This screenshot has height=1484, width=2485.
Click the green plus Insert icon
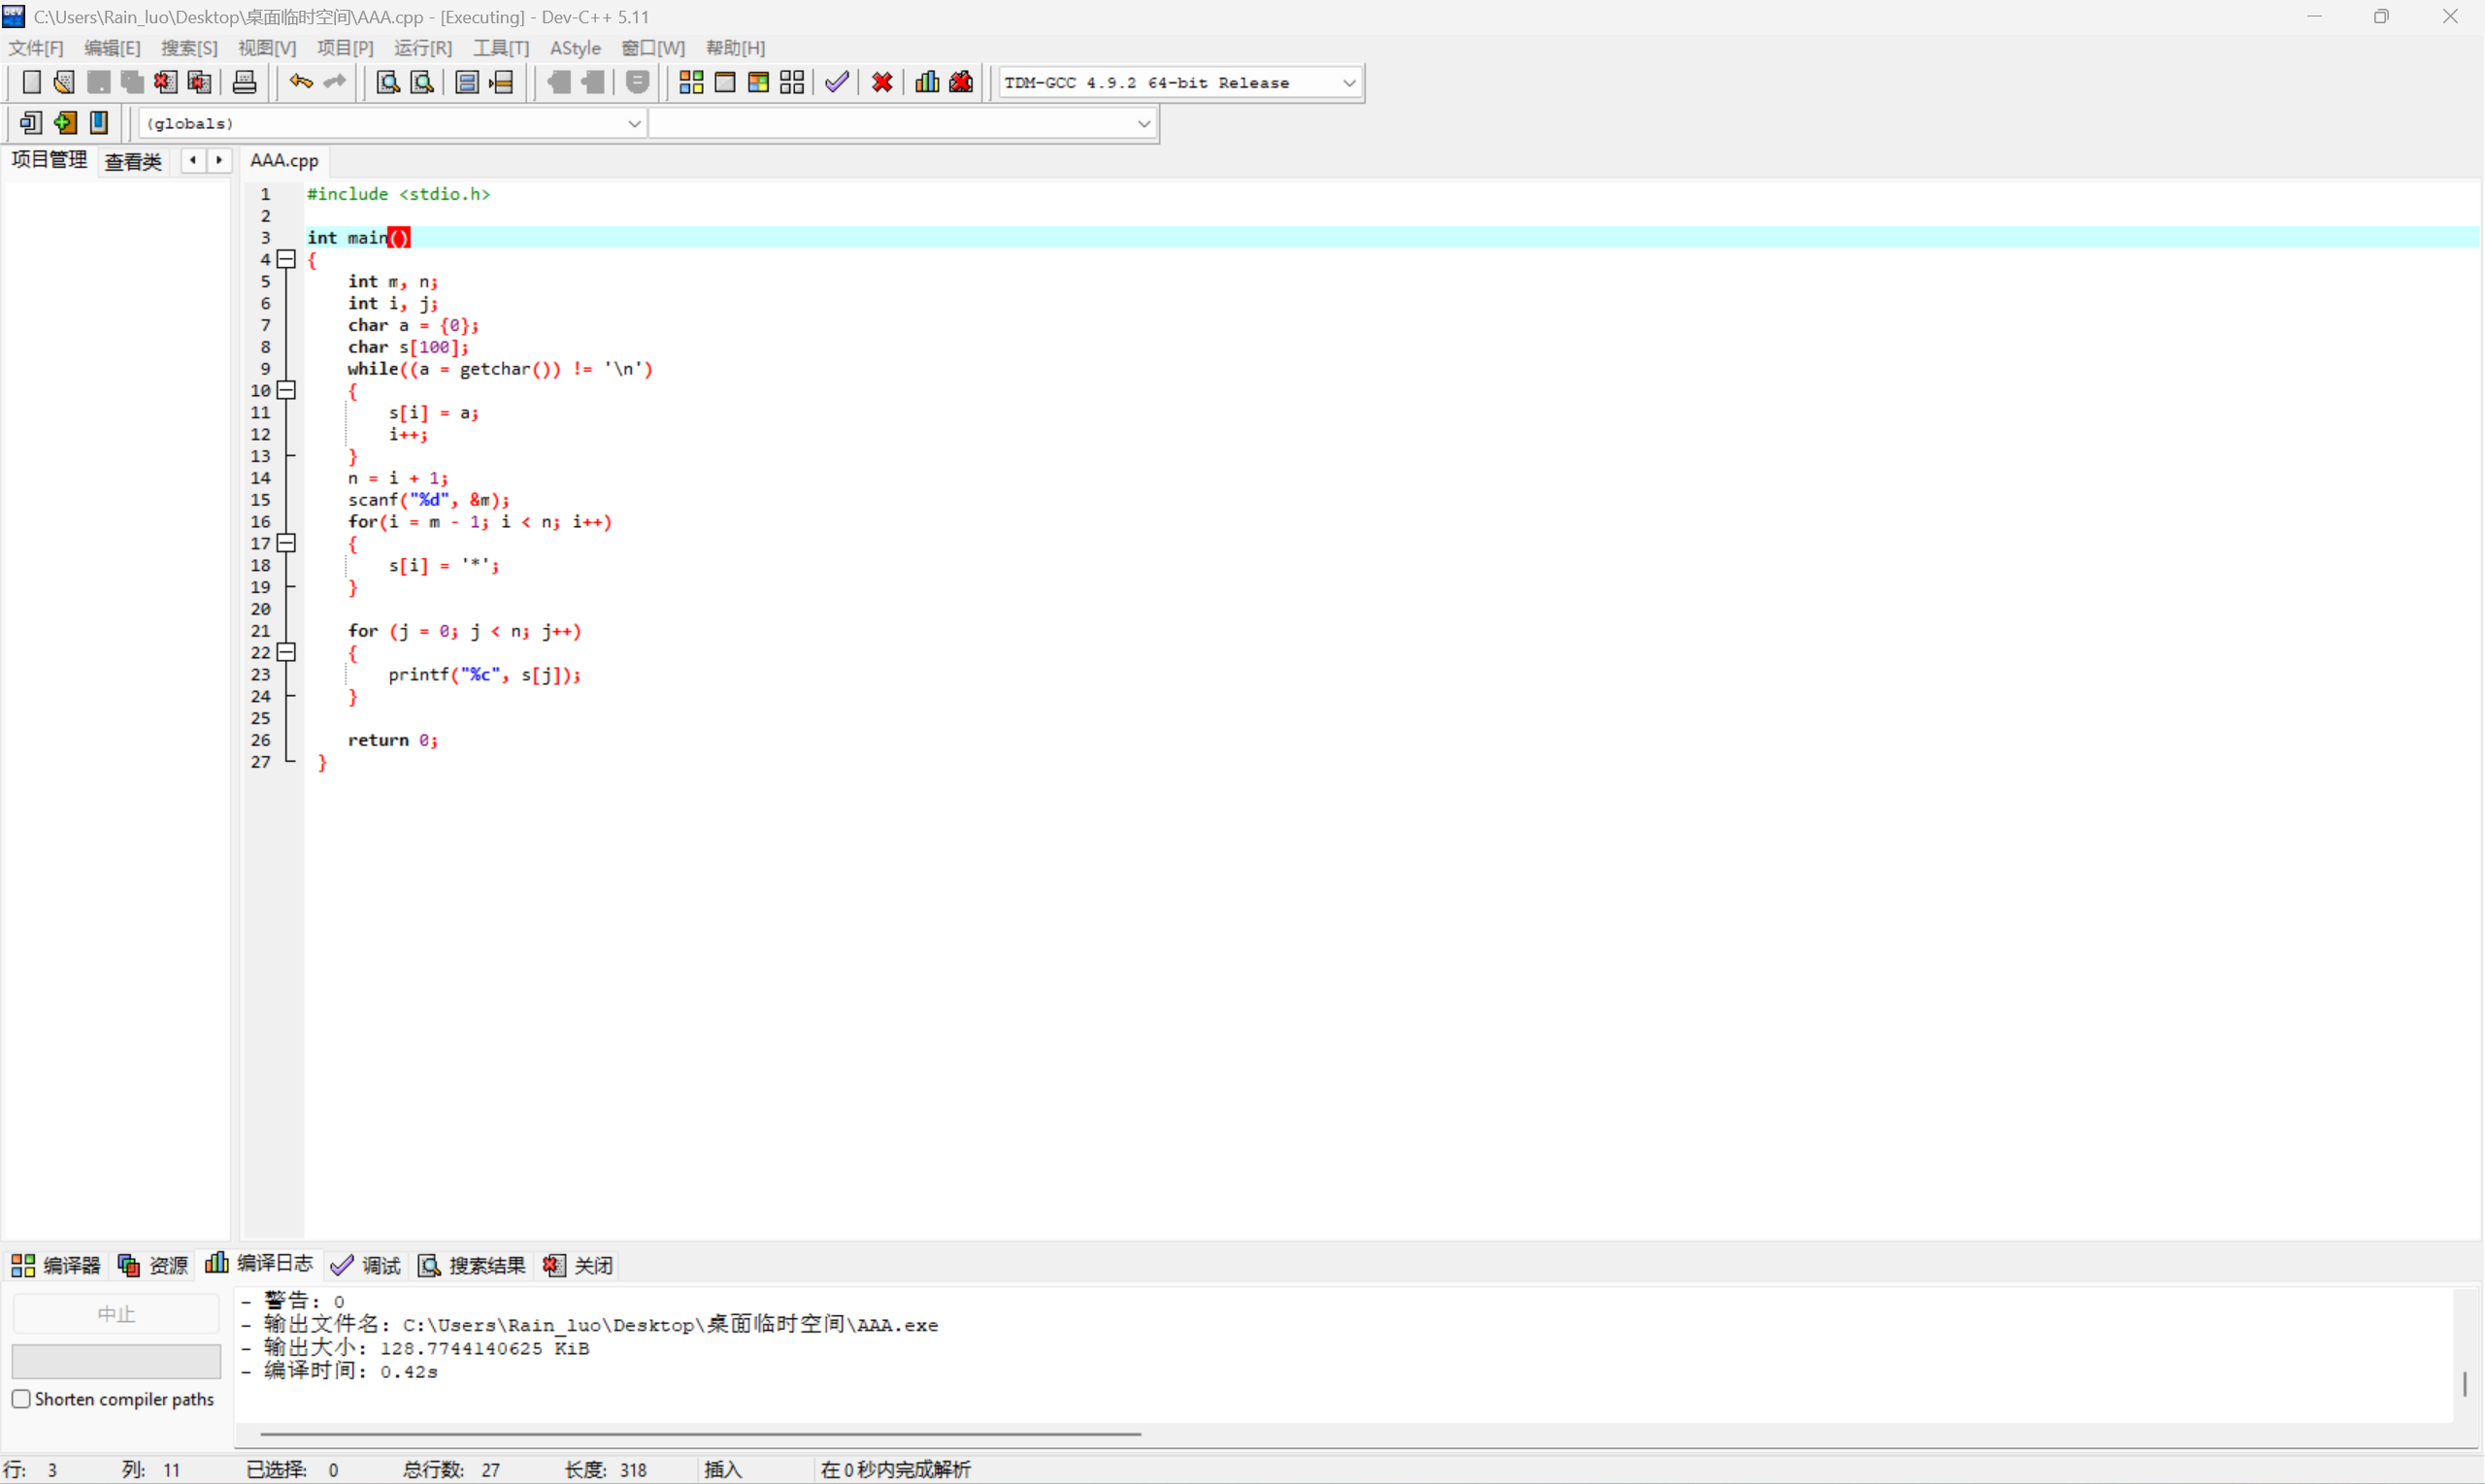coord(65,123)
